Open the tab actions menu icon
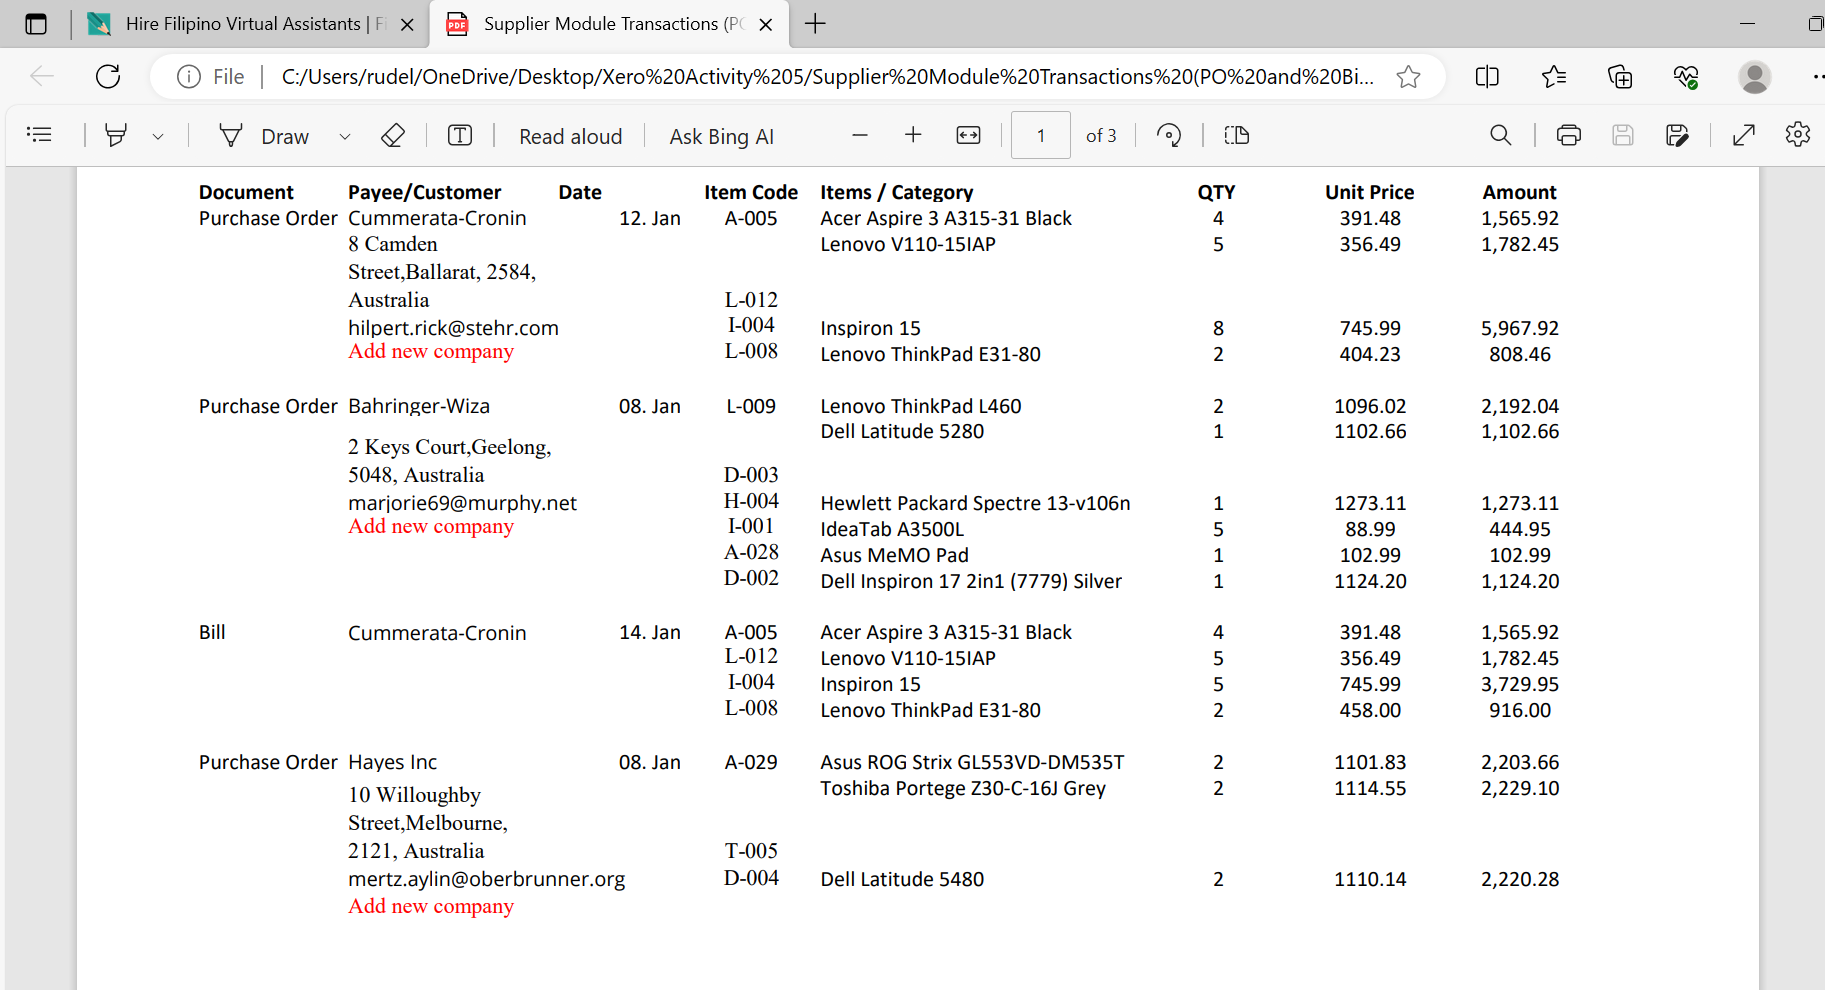The height and width of the screenshot is (990, 1825). pyautogui.click(x=36, y=24)
